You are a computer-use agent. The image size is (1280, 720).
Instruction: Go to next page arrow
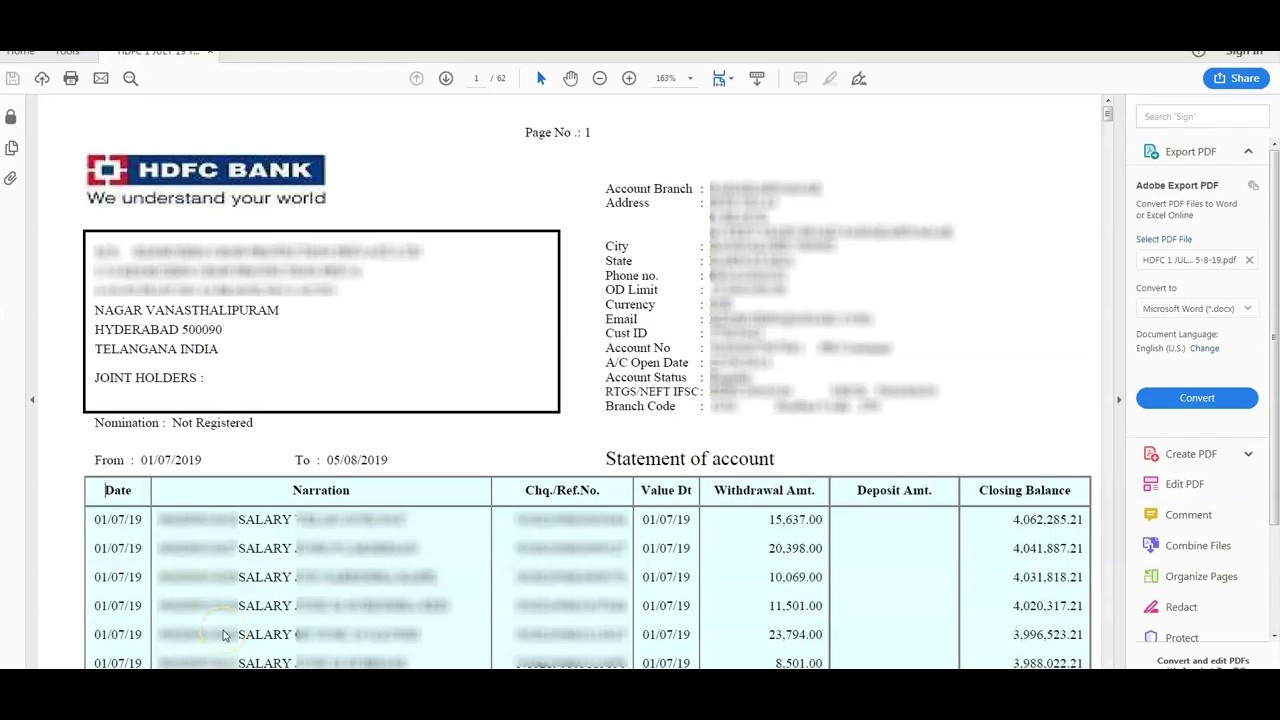pos(446,78)
